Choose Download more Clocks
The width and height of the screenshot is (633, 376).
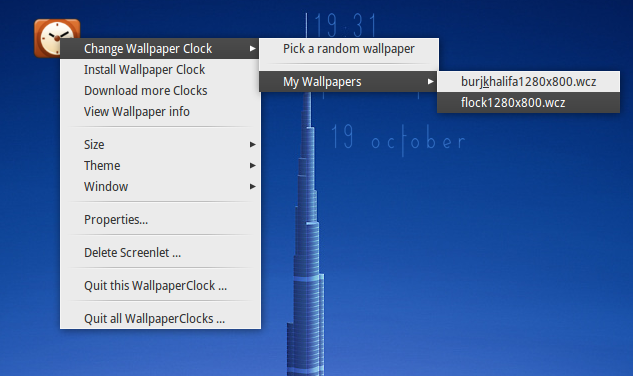click(x=160, y=90)
